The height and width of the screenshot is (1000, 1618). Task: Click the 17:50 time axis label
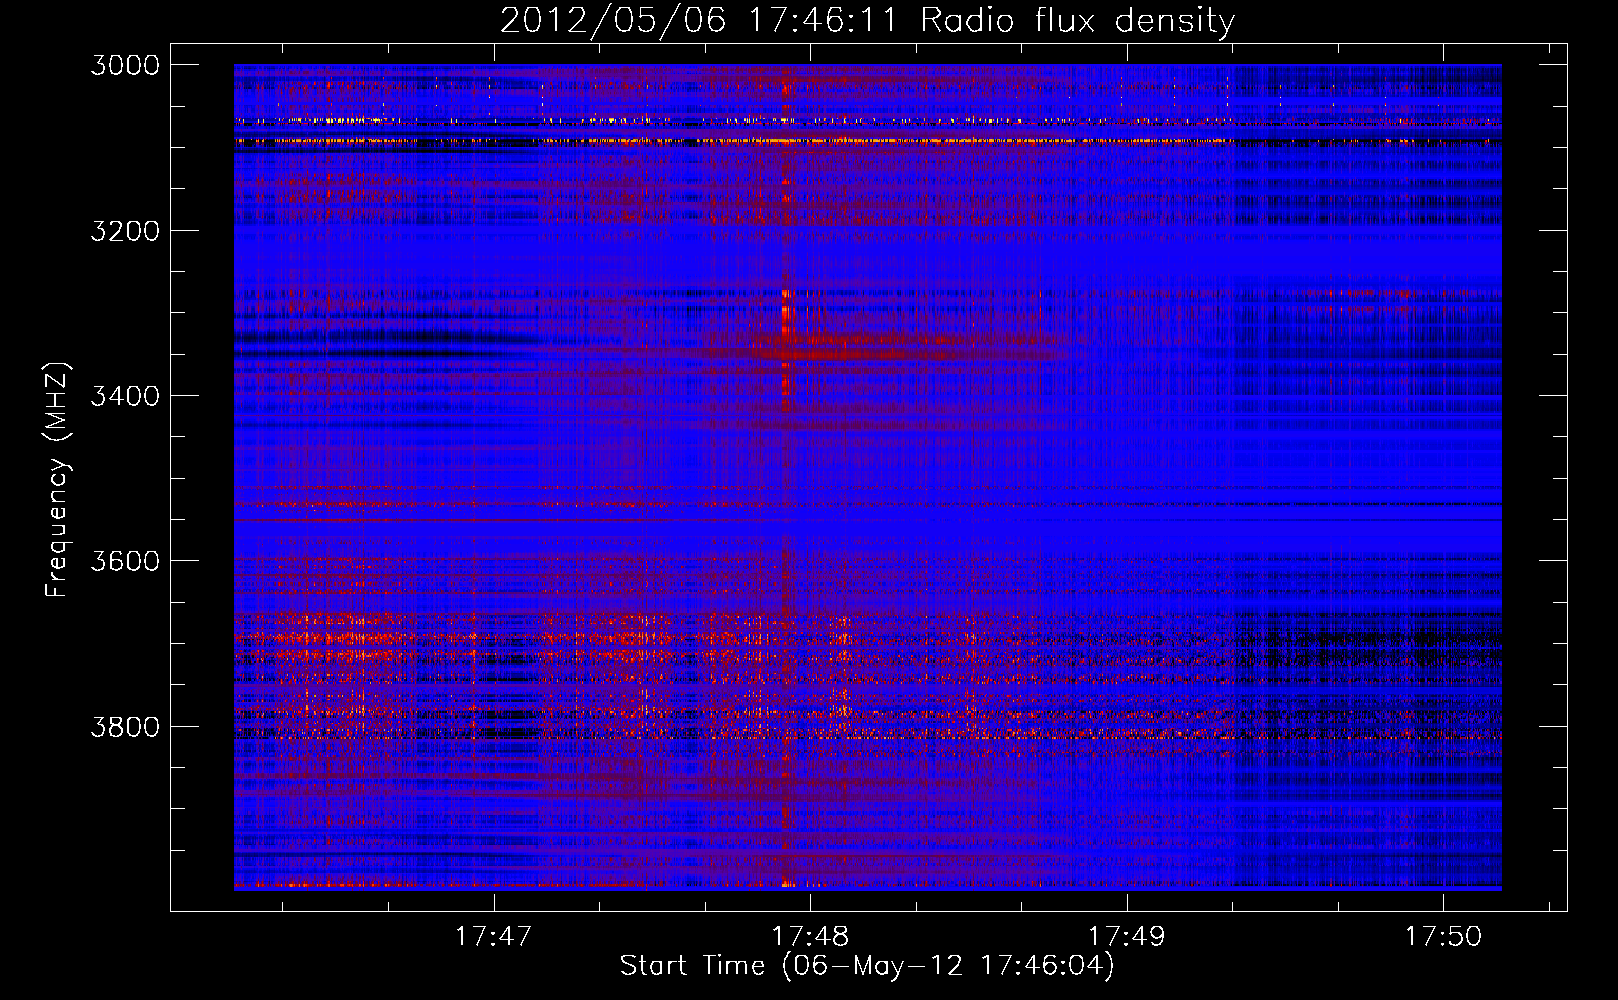[x=1443, y=936]
